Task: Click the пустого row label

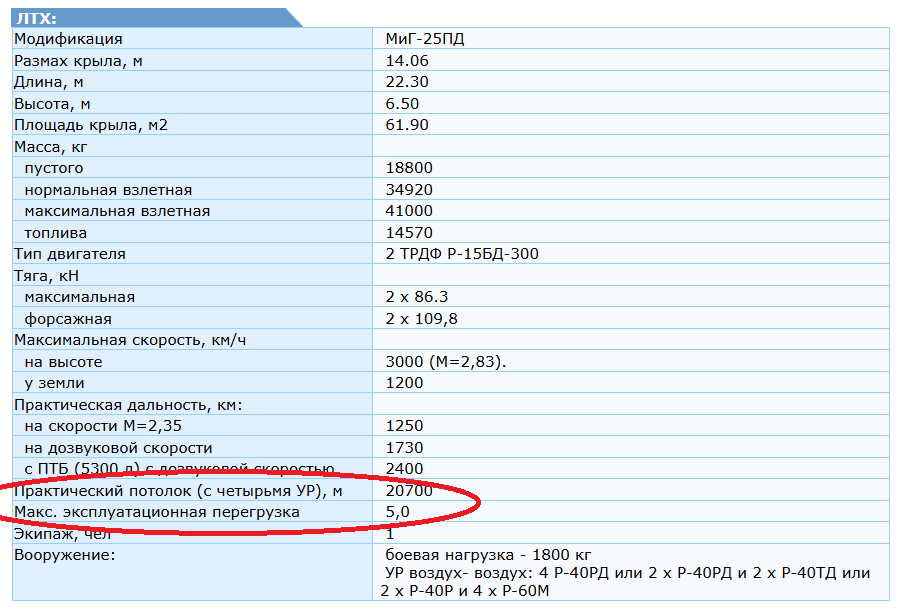Action: [54, 168]
